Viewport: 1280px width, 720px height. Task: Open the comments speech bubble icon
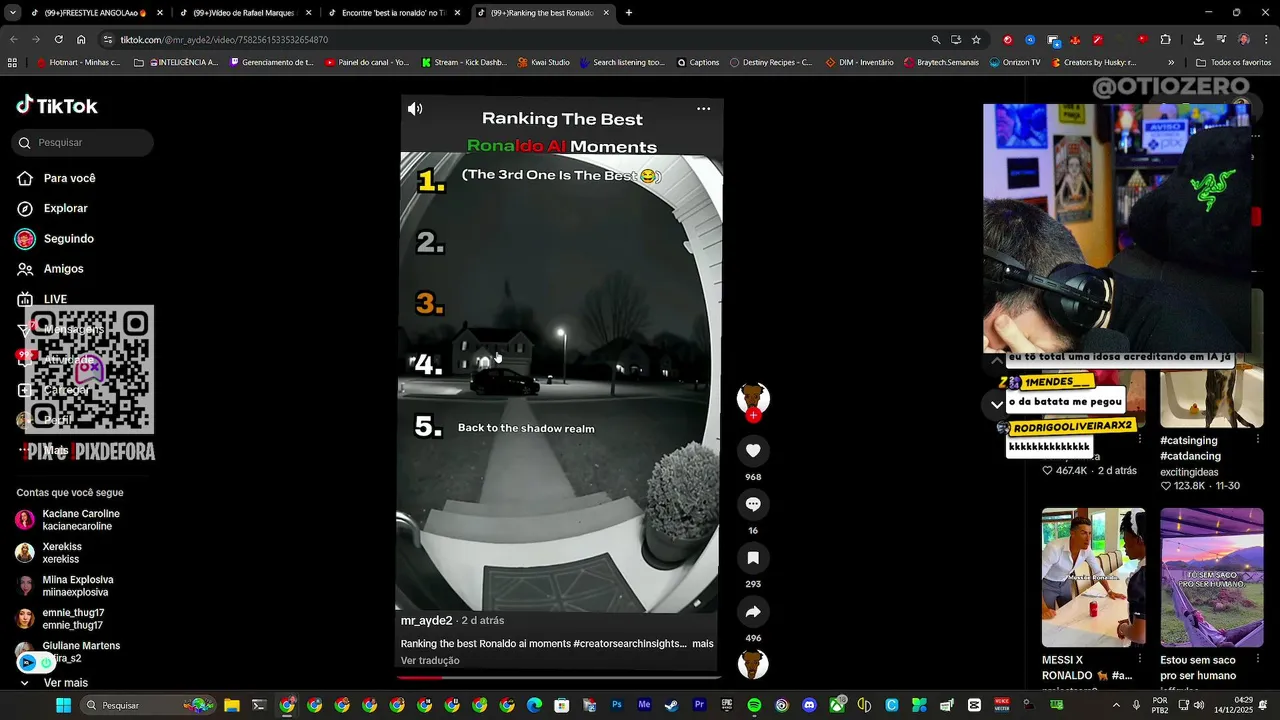753,504
